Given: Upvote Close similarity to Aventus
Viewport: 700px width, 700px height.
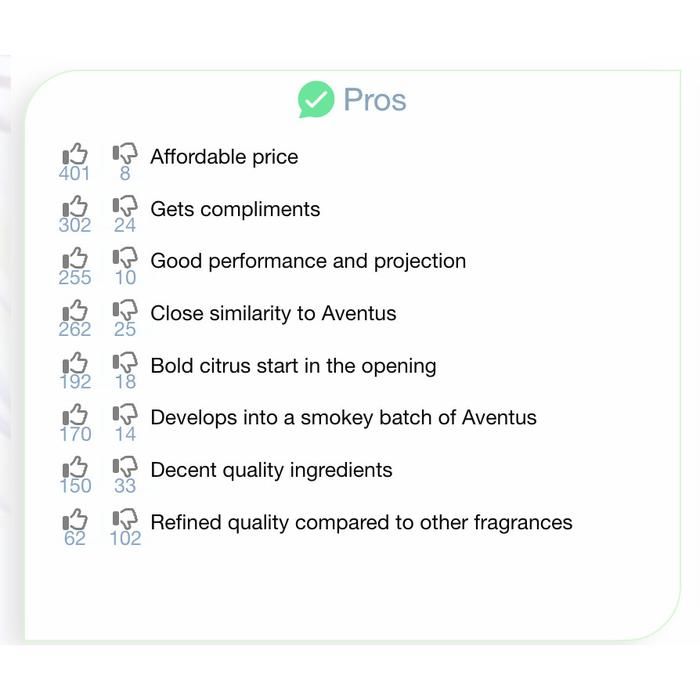Looking at the screenshot, I should pyautogui.click(x=75, y=311).
